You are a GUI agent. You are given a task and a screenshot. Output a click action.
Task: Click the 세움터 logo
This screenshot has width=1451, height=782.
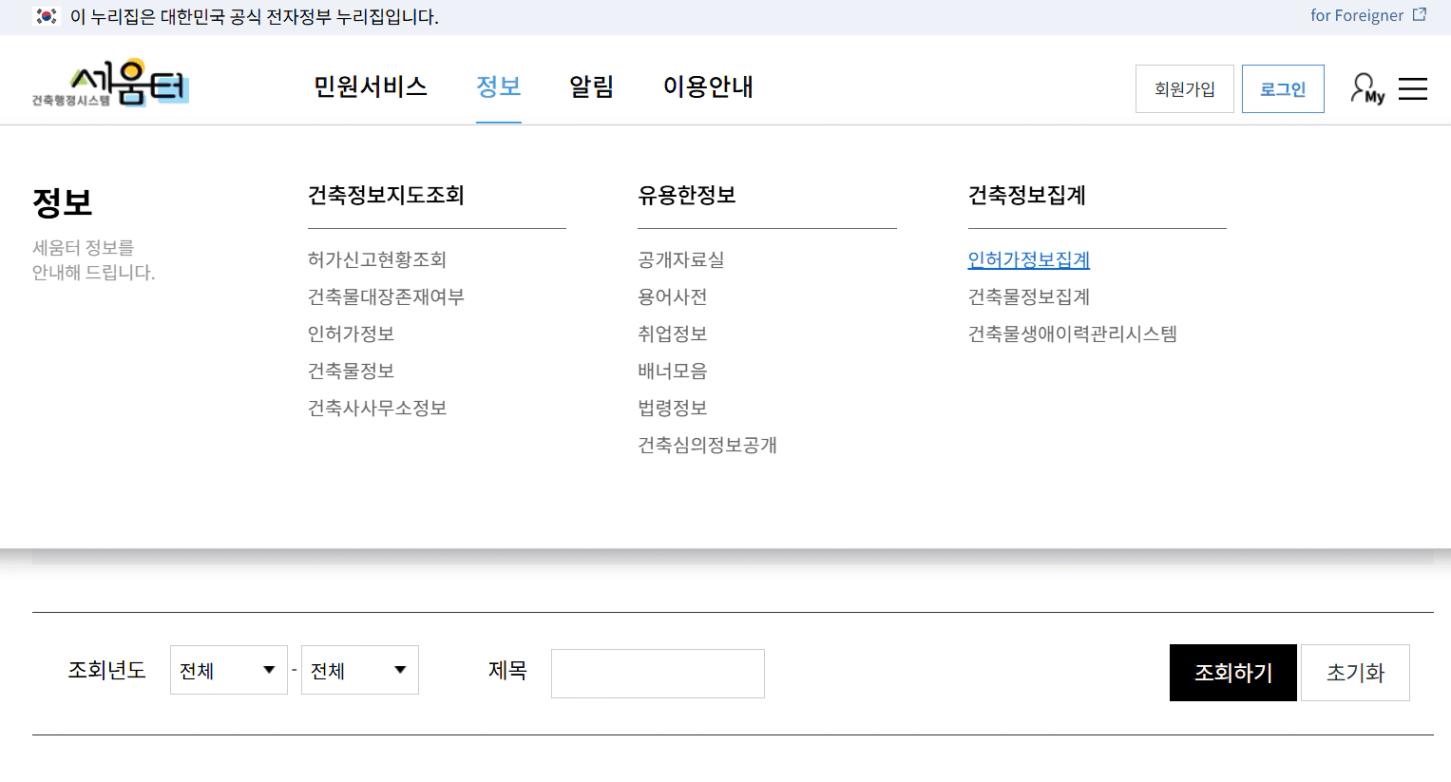tap(110, 84)
